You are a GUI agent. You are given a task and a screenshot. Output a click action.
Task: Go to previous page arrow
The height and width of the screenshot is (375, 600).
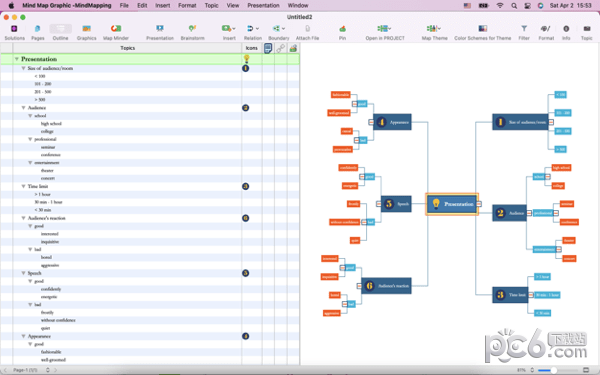point(5,370)
